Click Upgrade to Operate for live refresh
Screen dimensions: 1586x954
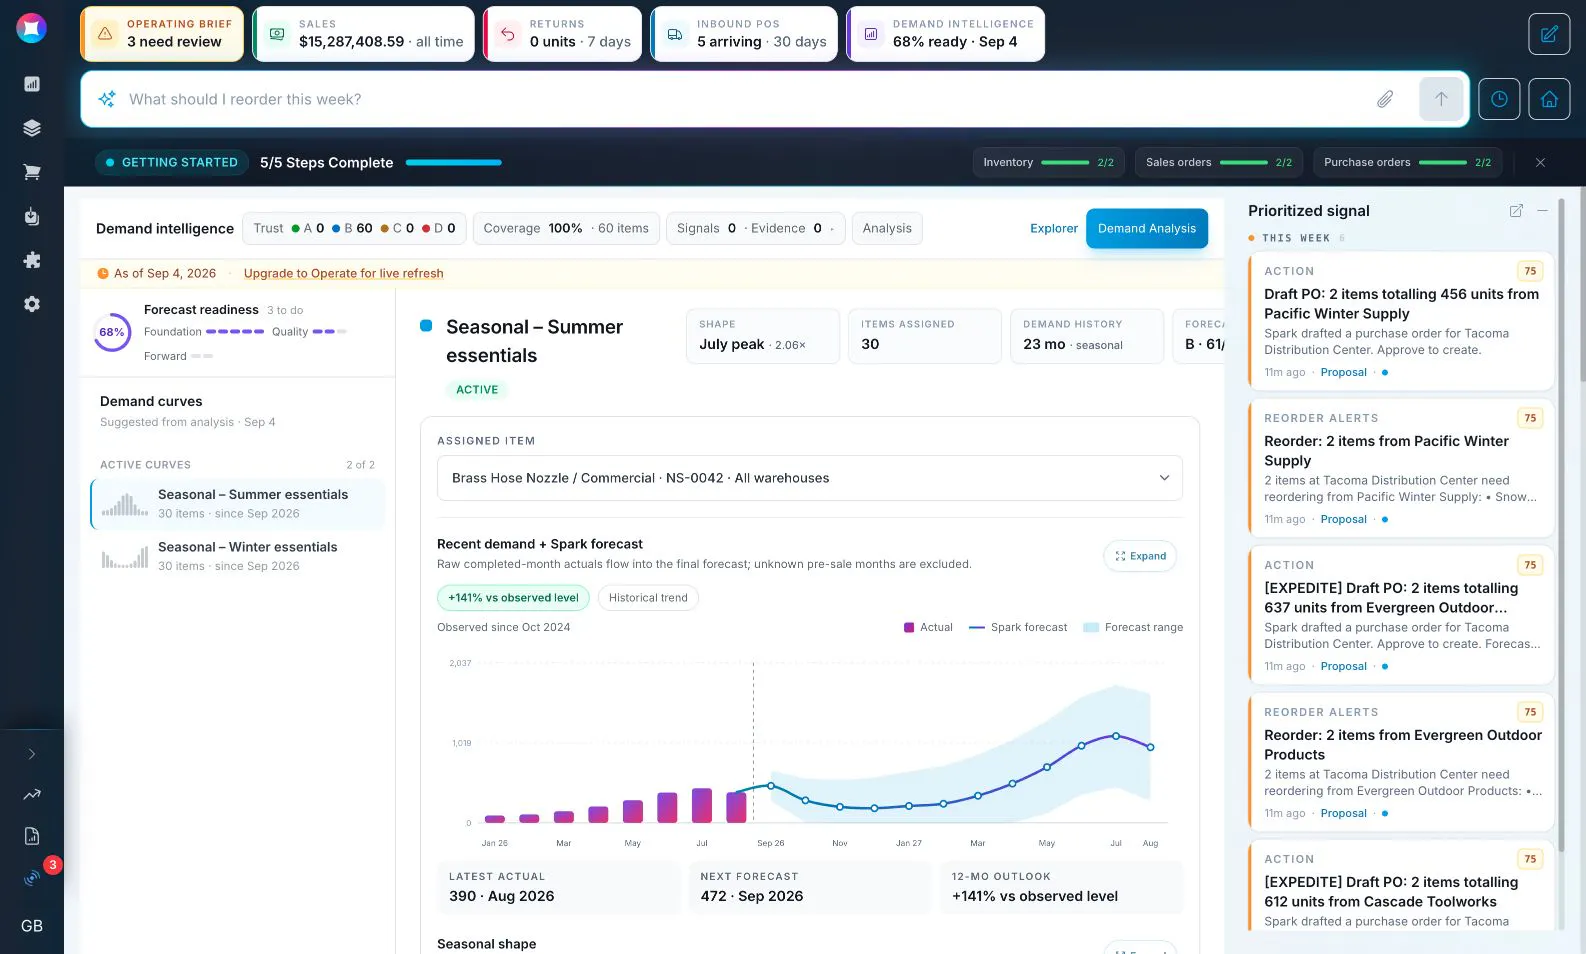343,273
